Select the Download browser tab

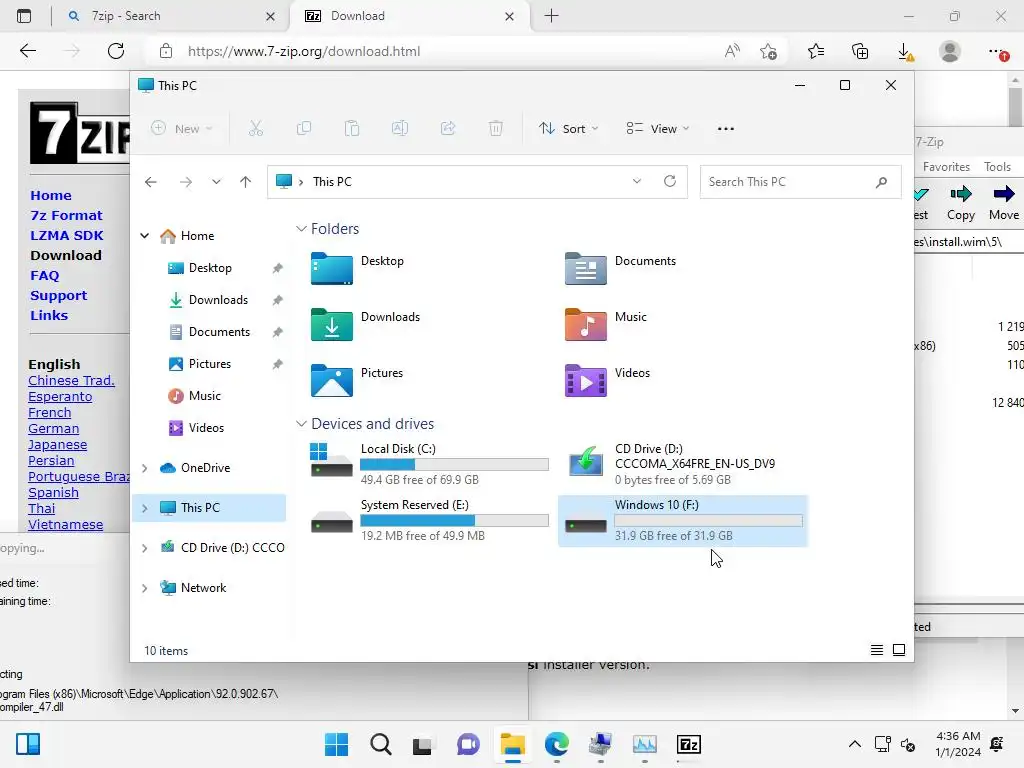pyautogui.click(x=409, y=16)
